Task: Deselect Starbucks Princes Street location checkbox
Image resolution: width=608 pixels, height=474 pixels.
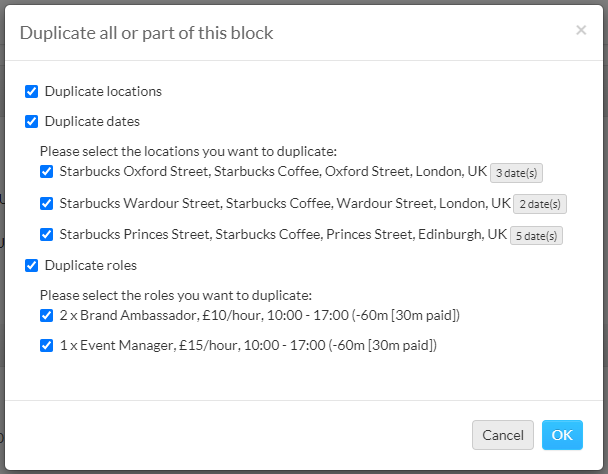Action: 47,235
